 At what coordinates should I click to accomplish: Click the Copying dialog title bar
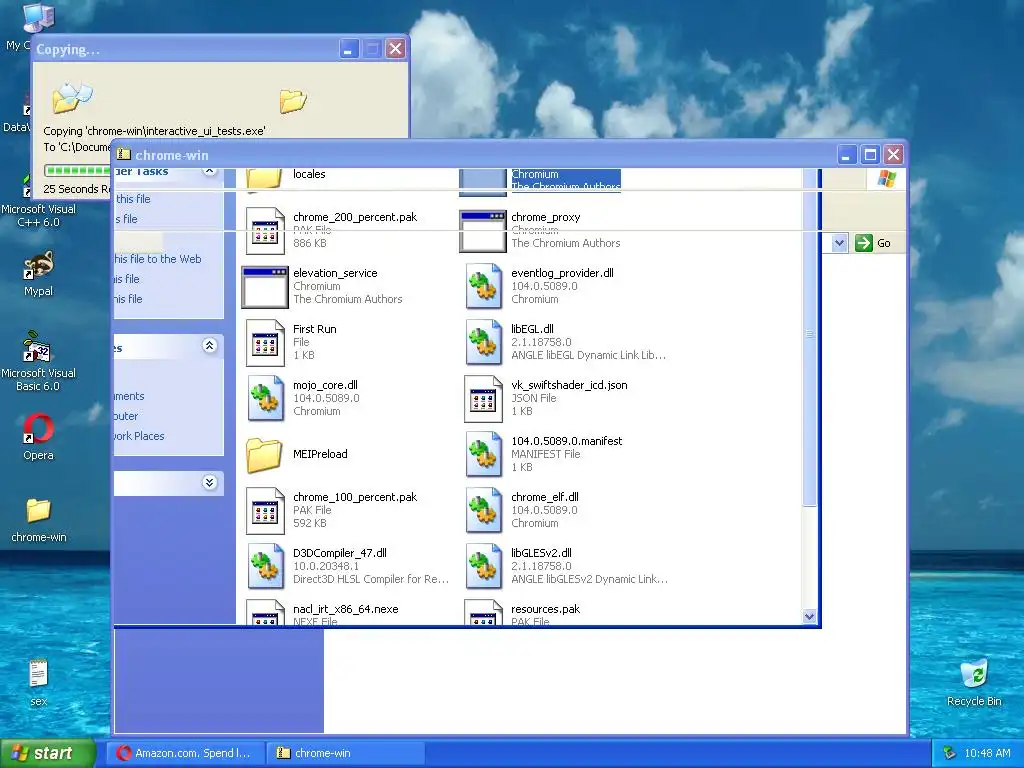coord(220,49)
